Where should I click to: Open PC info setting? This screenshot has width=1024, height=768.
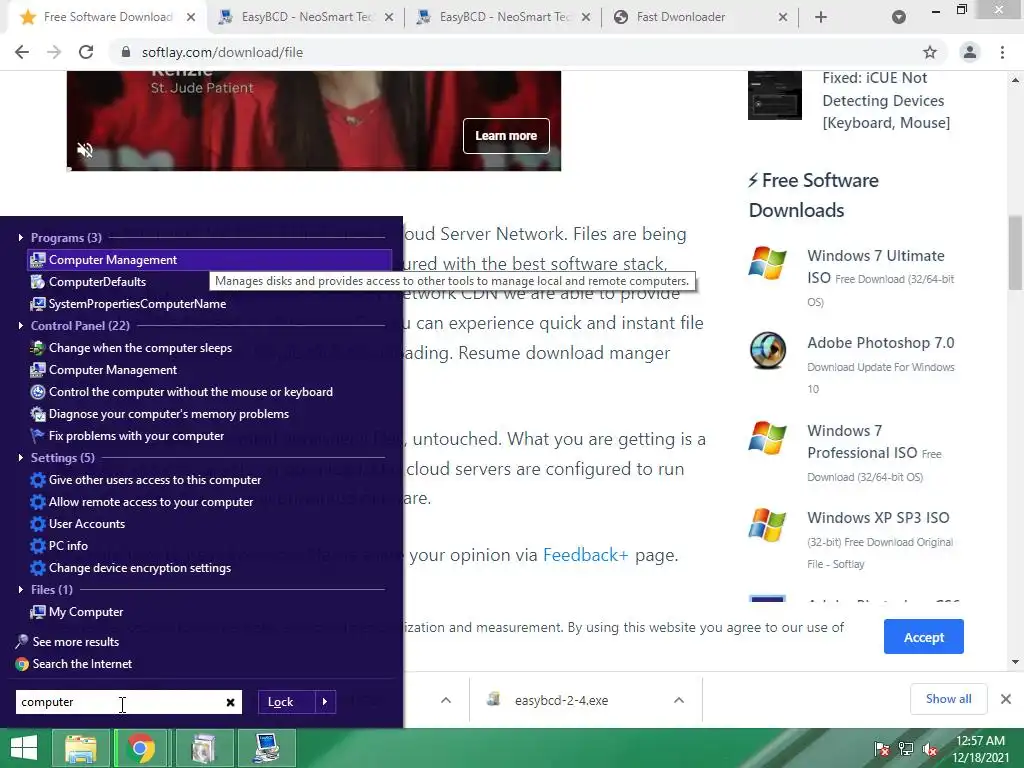tap(68, 546)
